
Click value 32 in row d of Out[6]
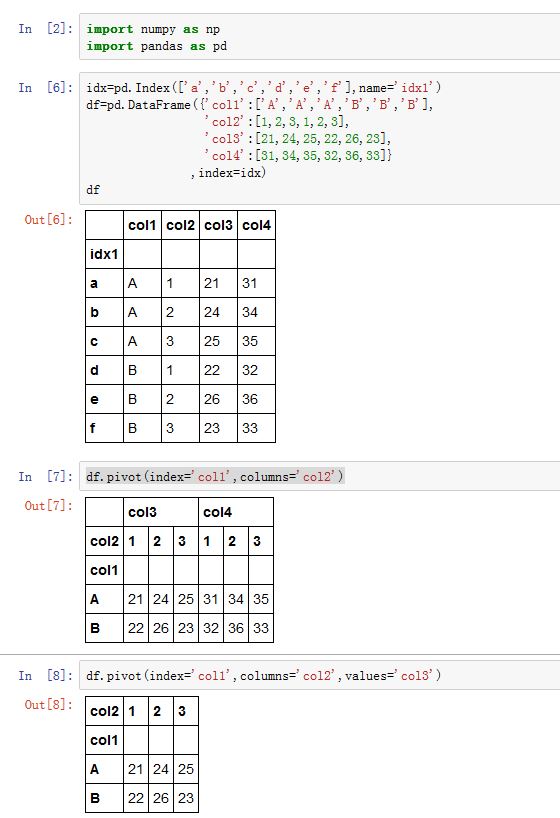coord(256,370)
